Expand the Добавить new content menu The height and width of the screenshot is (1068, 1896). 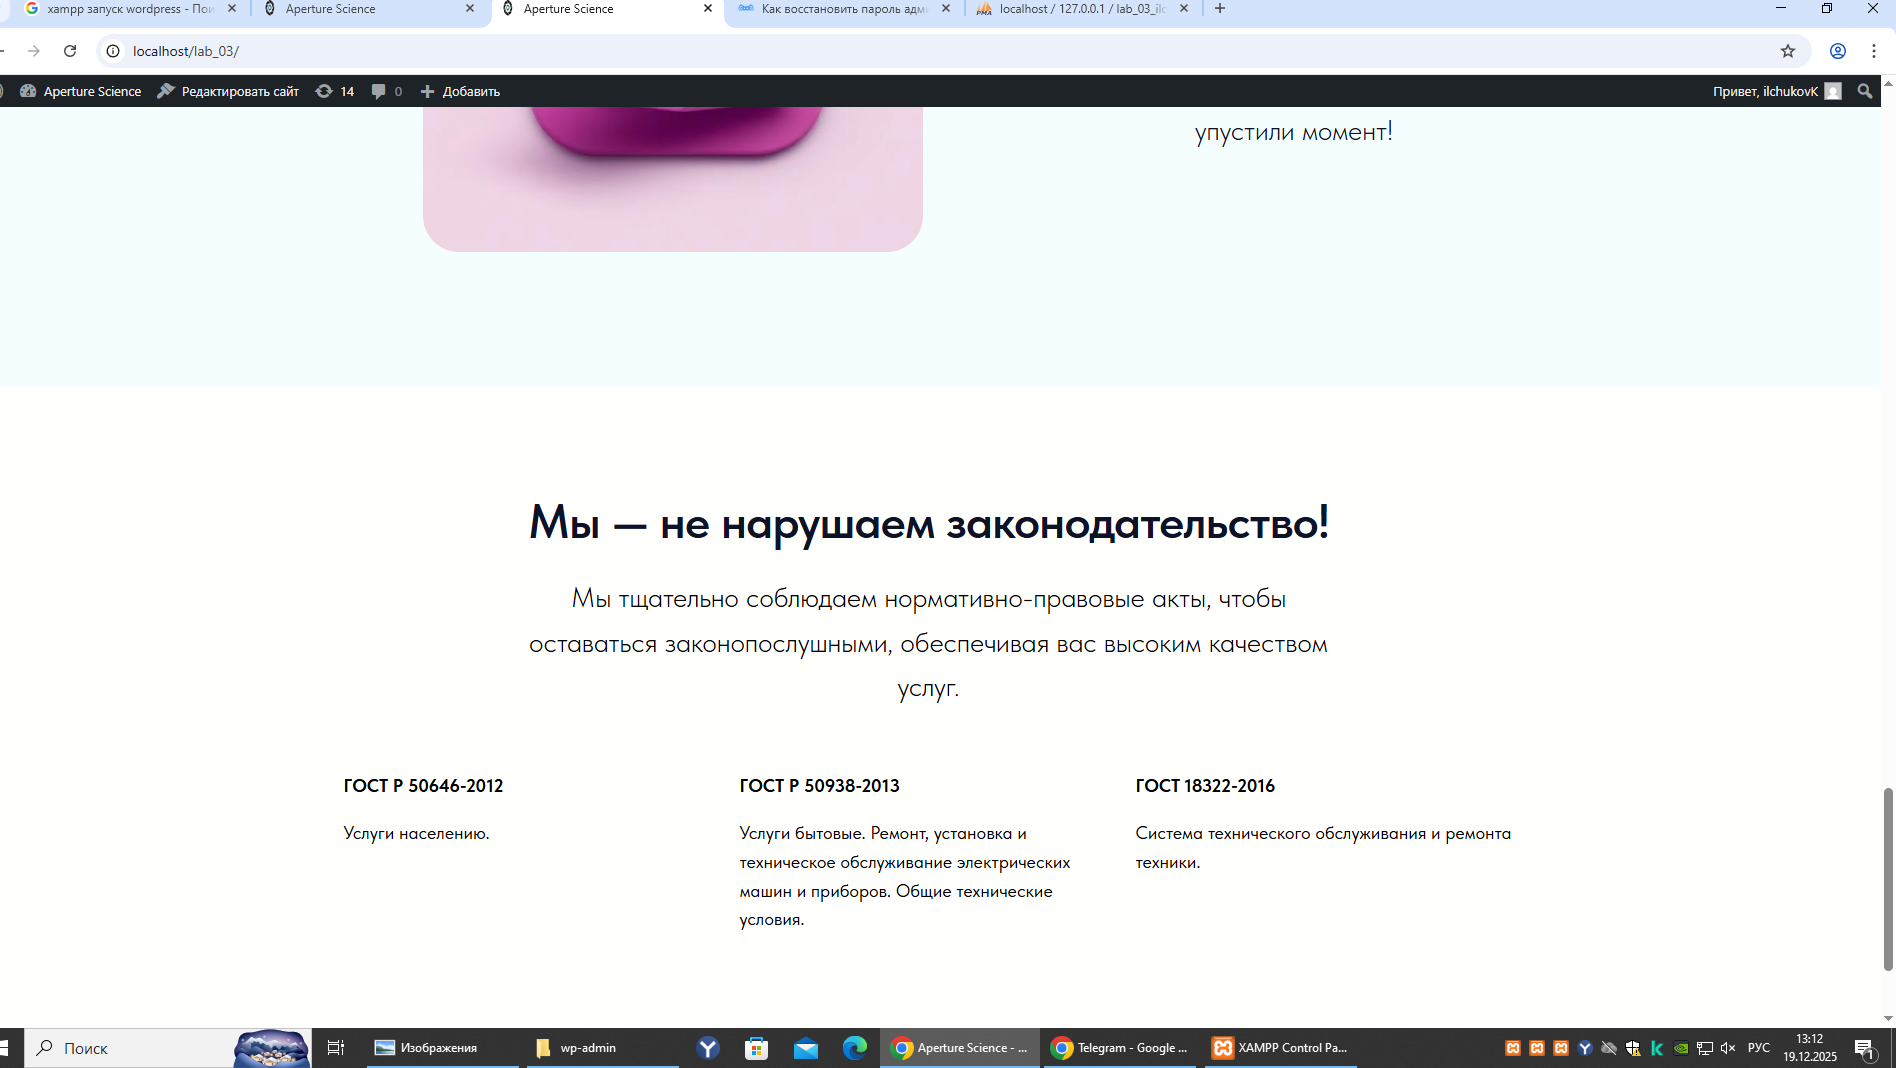click(460, 91)
